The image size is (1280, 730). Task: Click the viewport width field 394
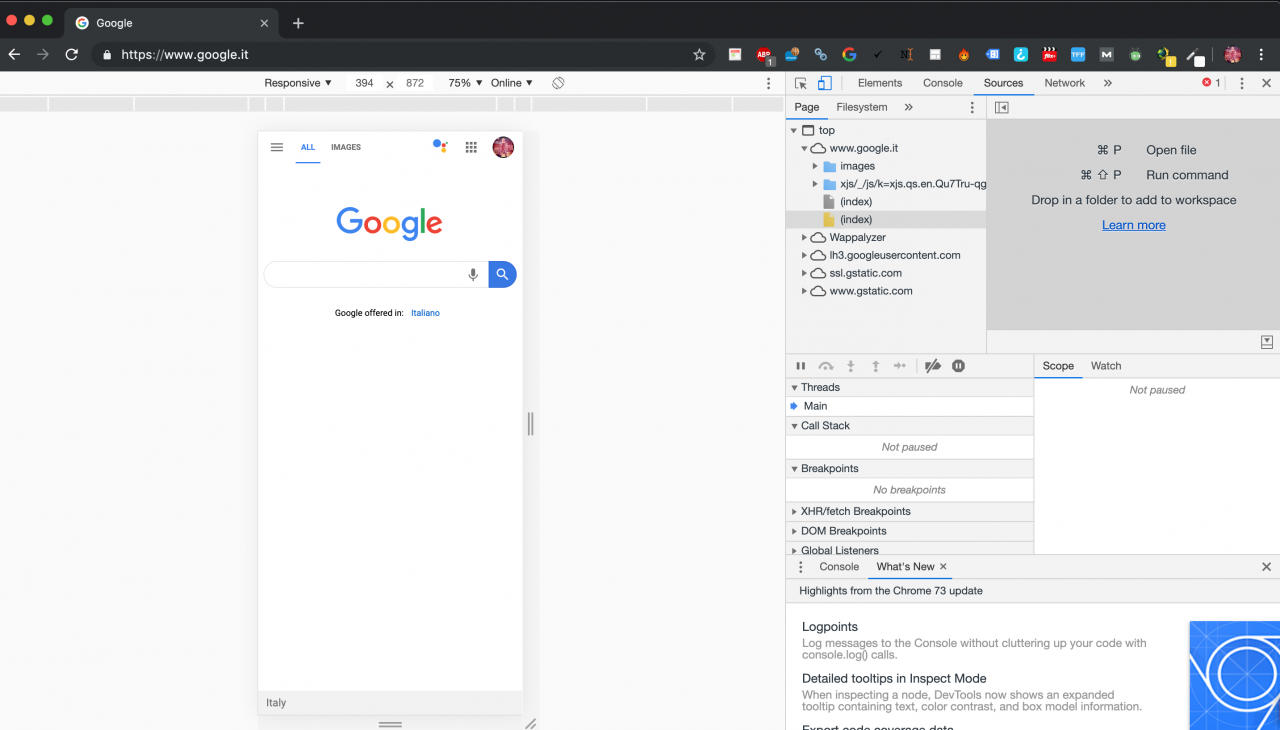364,83
